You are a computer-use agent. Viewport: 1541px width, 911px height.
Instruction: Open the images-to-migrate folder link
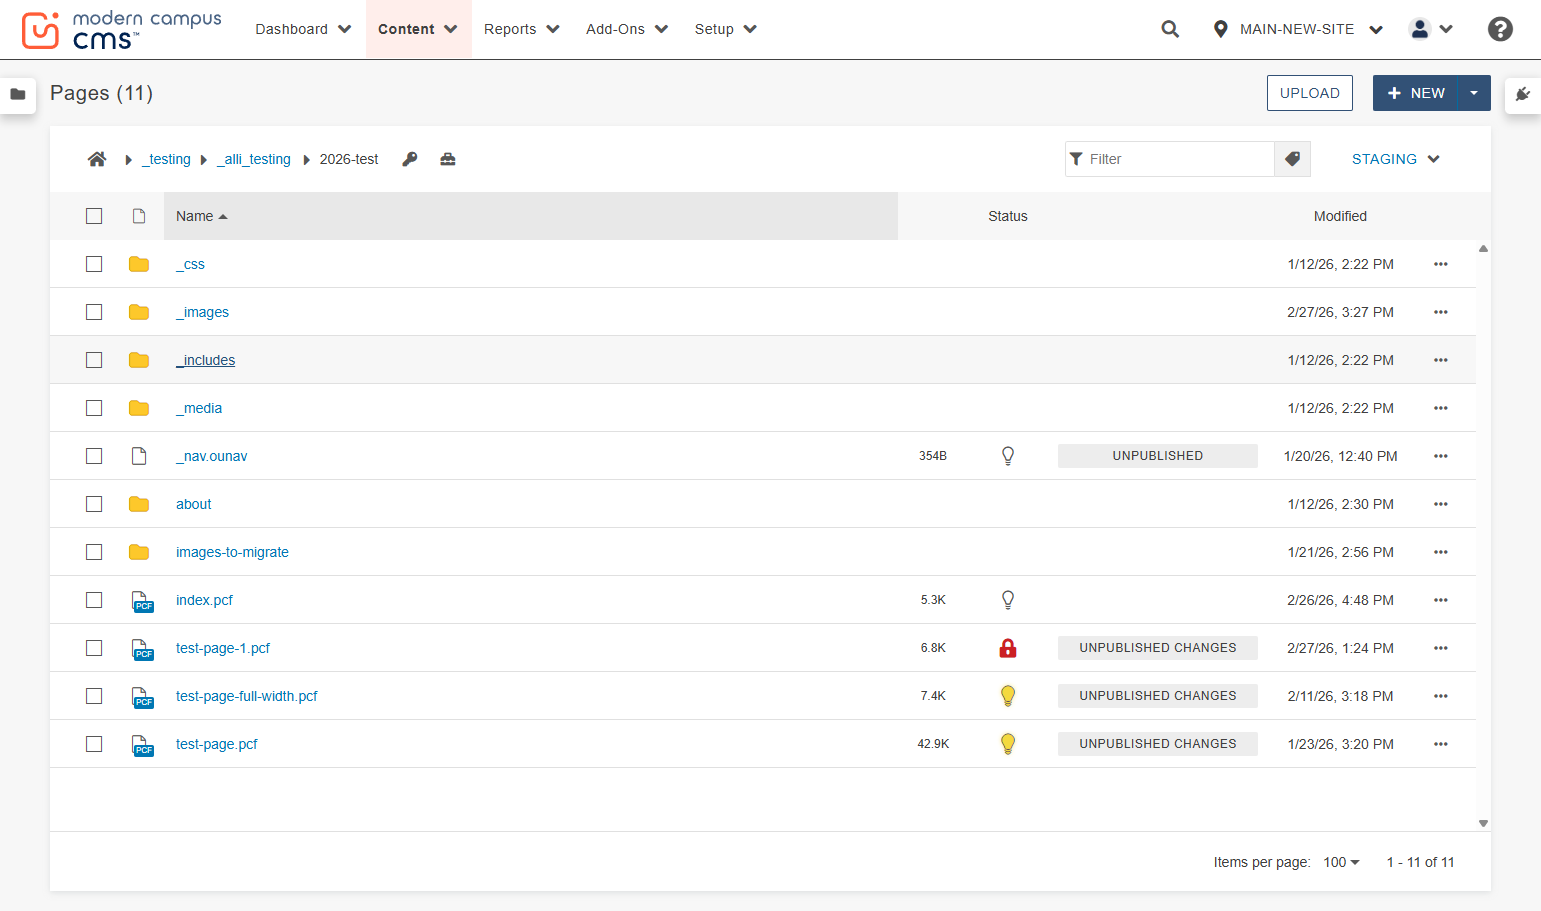[x=232, y=552]
